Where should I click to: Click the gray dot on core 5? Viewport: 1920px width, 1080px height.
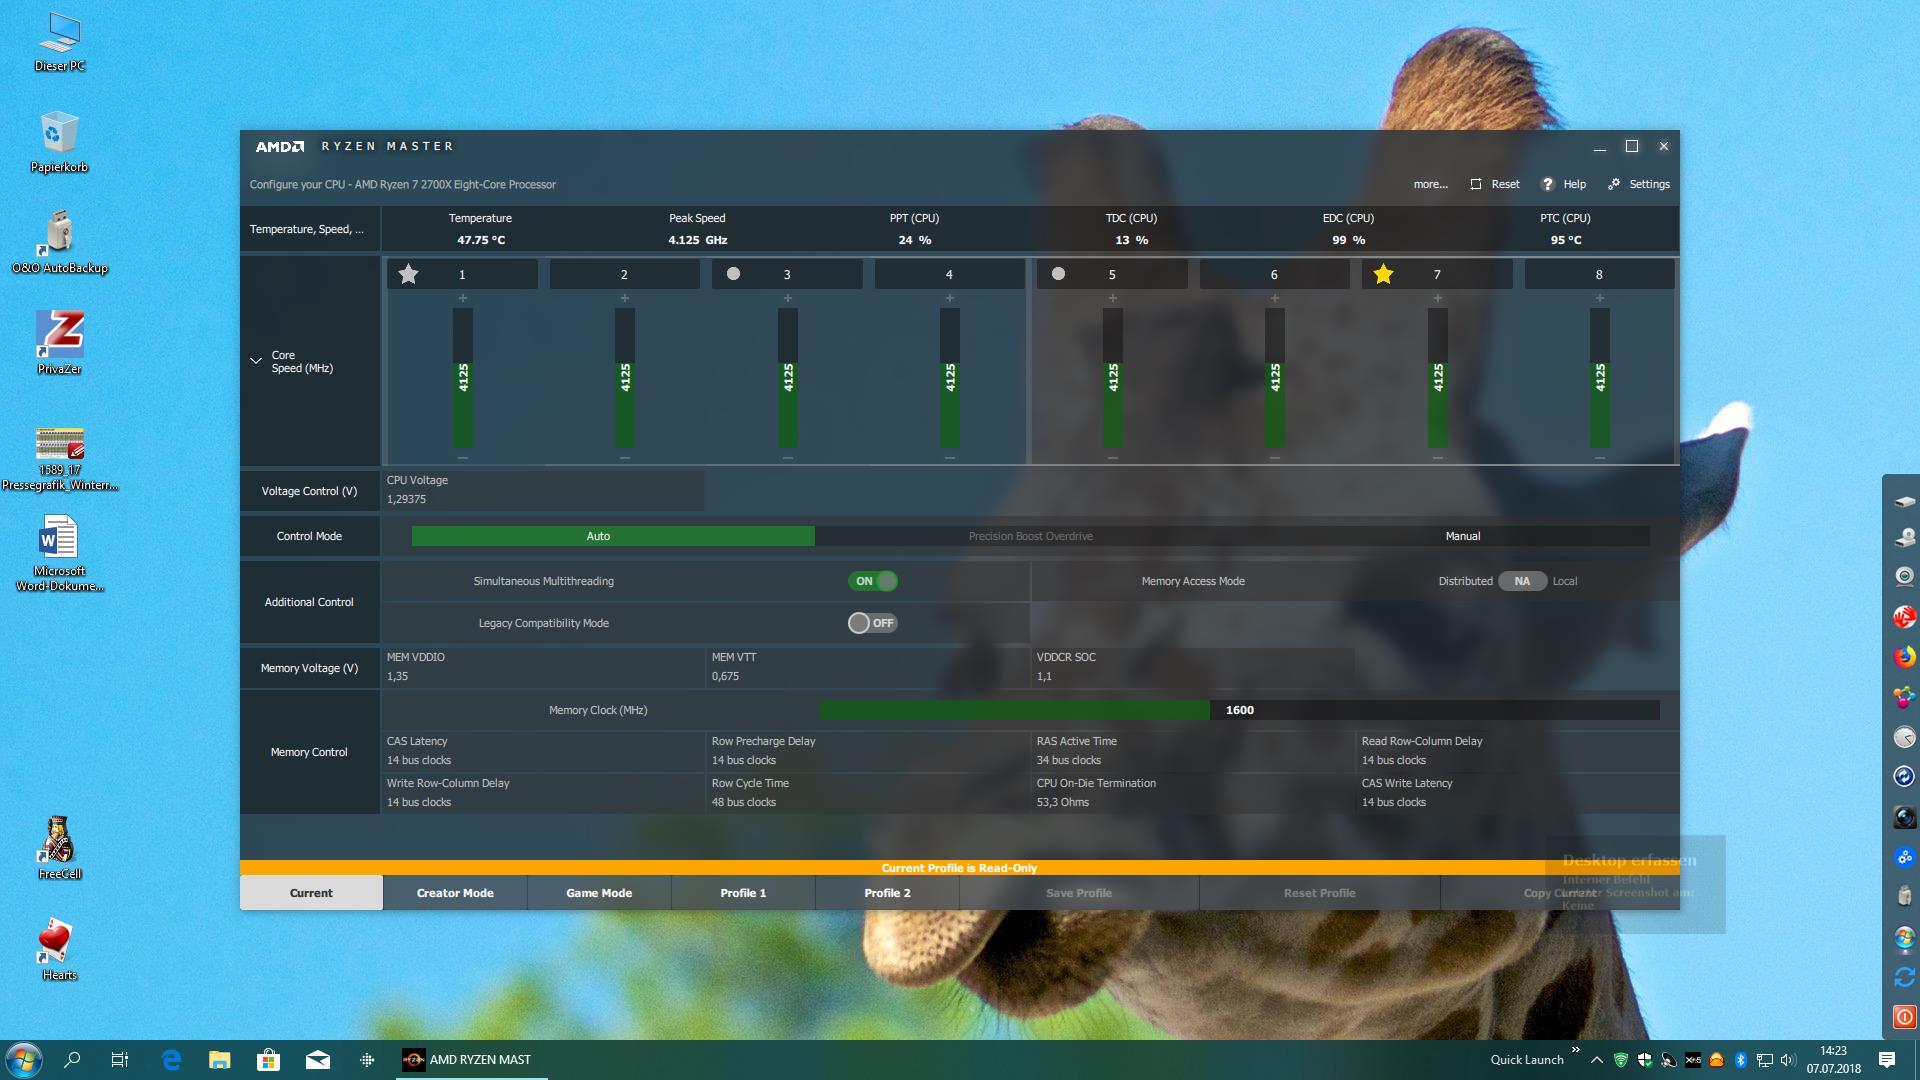pos(1058,274)
